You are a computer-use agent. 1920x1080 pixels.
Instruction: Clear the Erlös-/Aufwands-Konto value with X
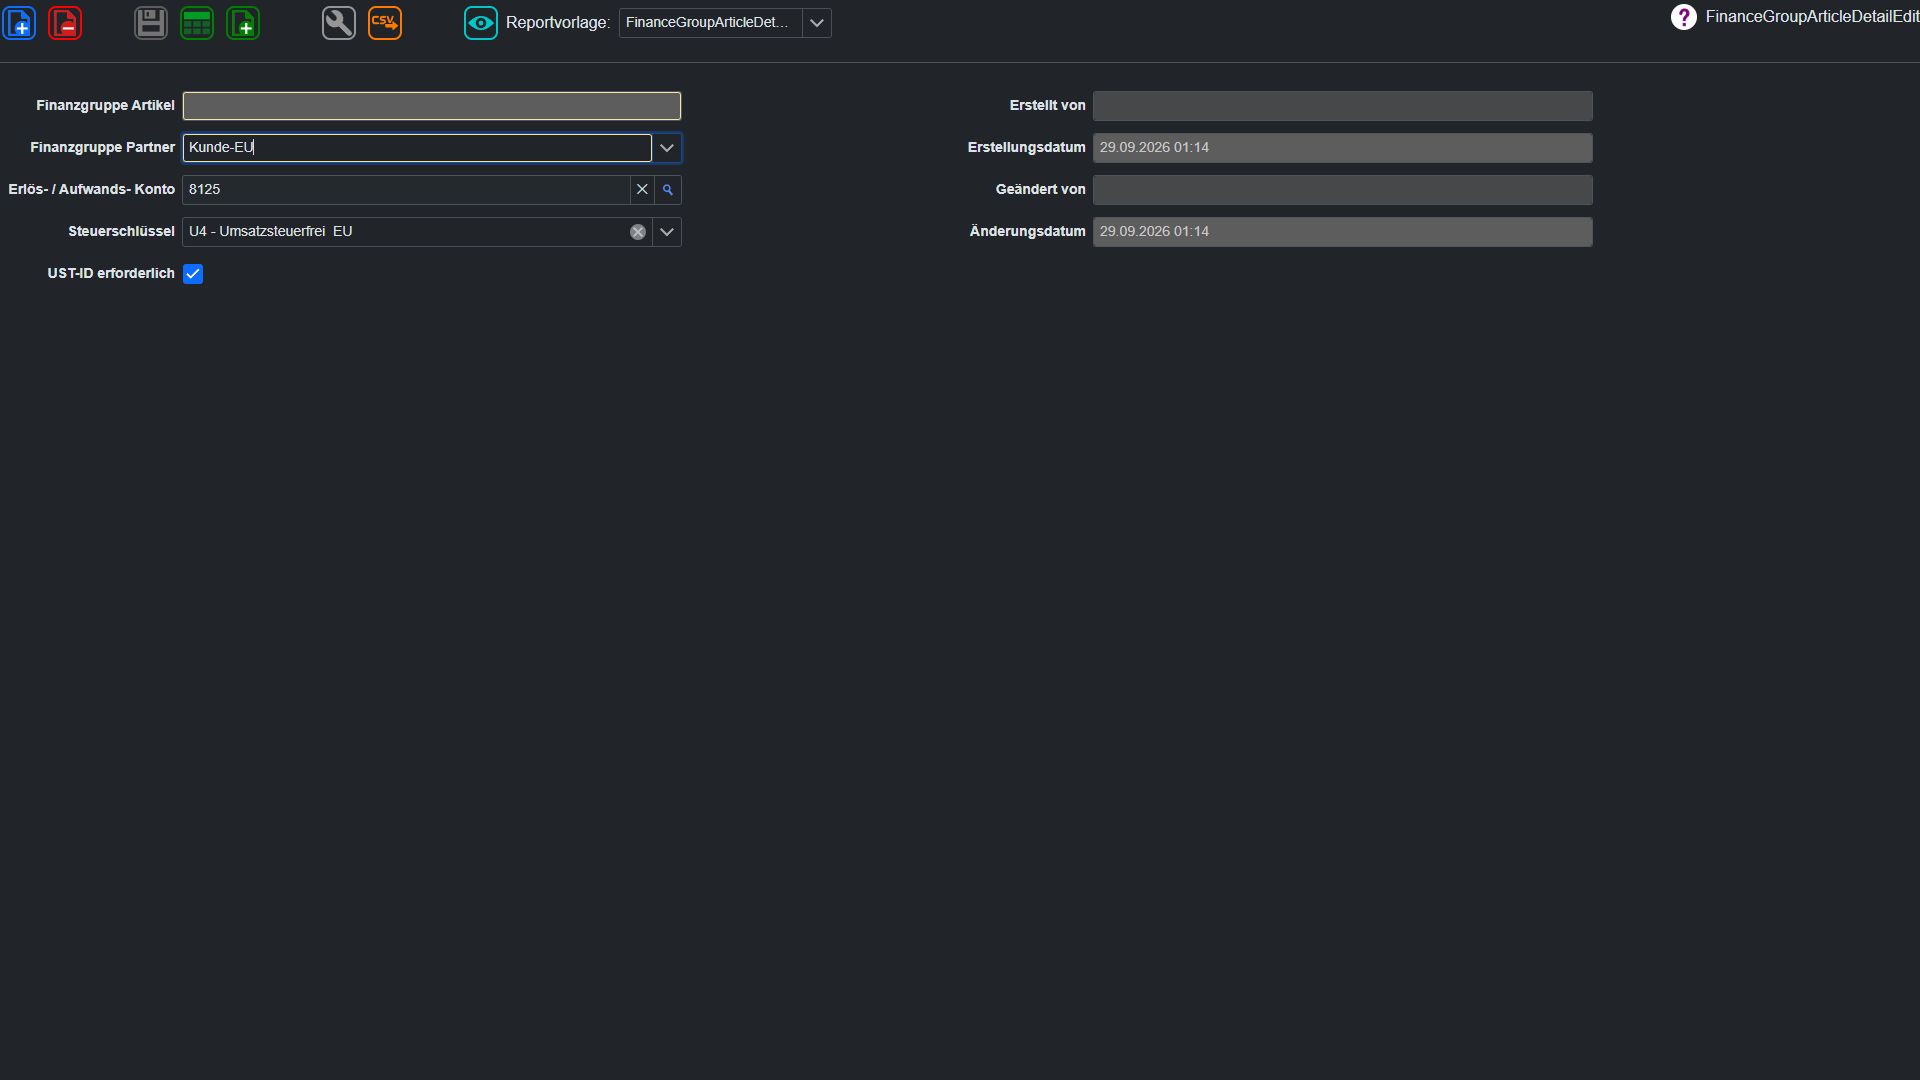642,189
